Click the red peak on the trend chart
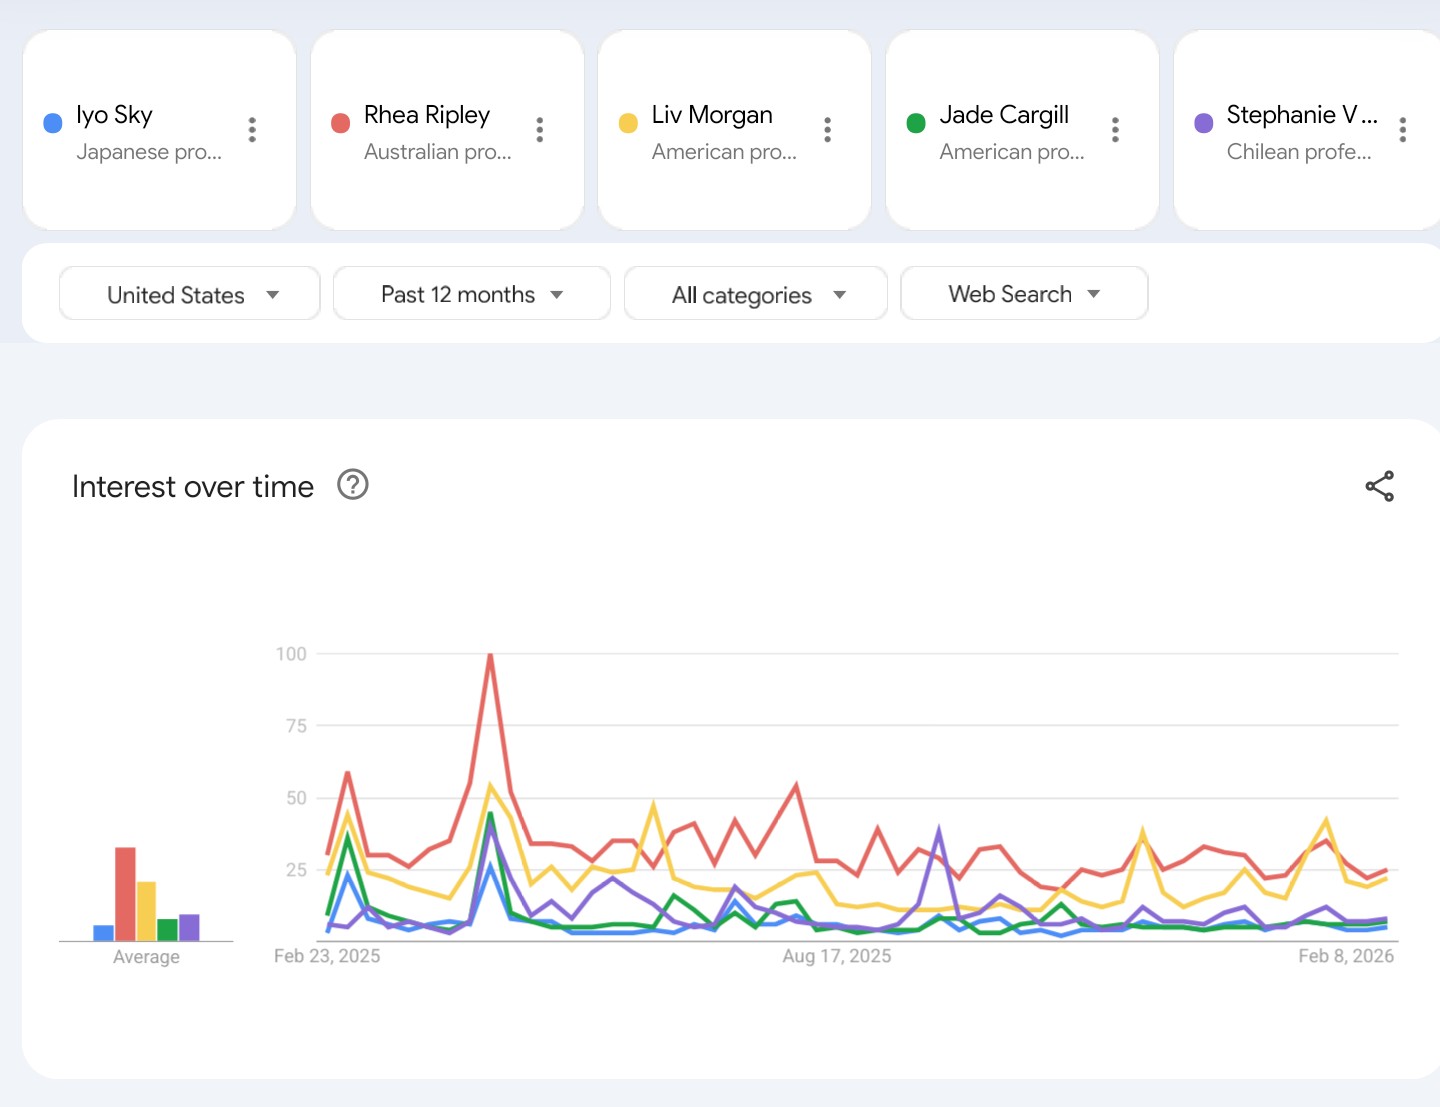The height and width of the screenshot is (1107, 1440). coord(490,656)
